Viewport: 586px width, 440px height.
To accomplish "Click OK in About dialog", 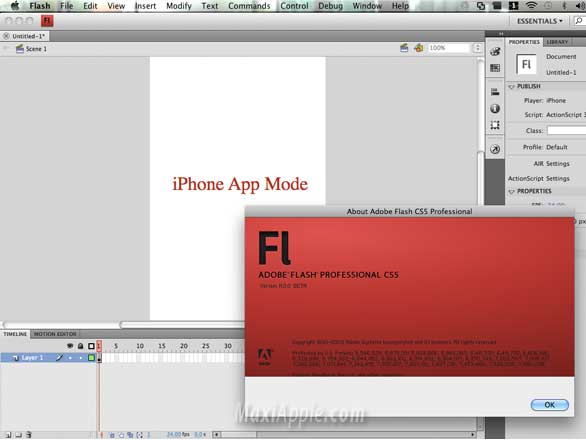I will click(550, 405).
